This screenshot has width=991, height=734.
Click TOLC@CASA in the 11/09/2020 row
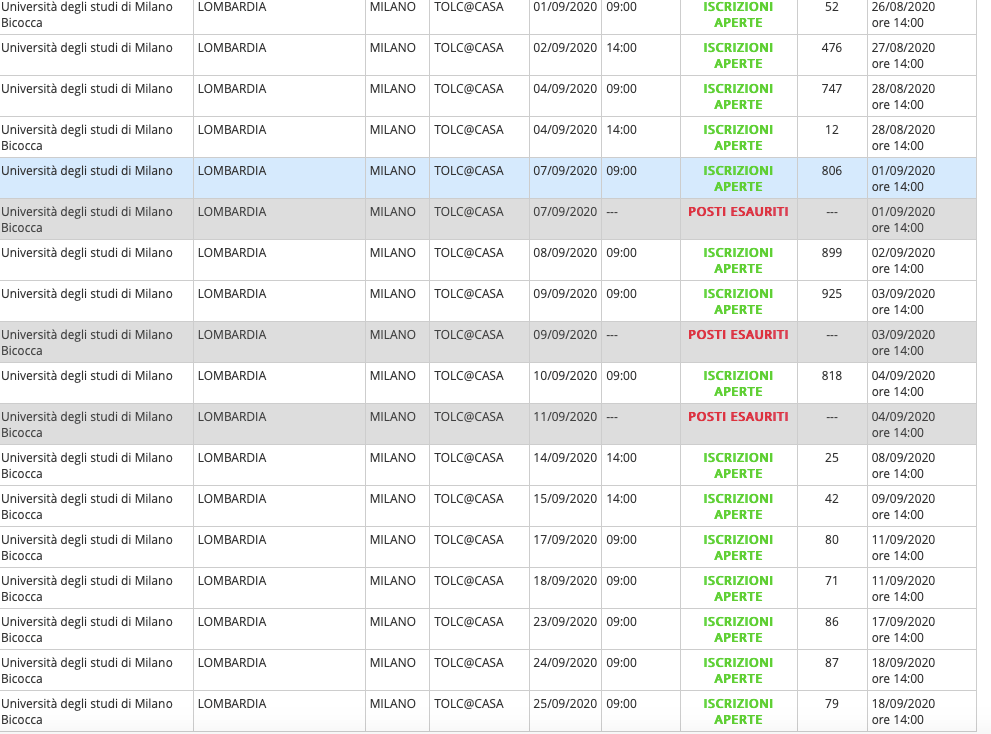click(468, 417)
